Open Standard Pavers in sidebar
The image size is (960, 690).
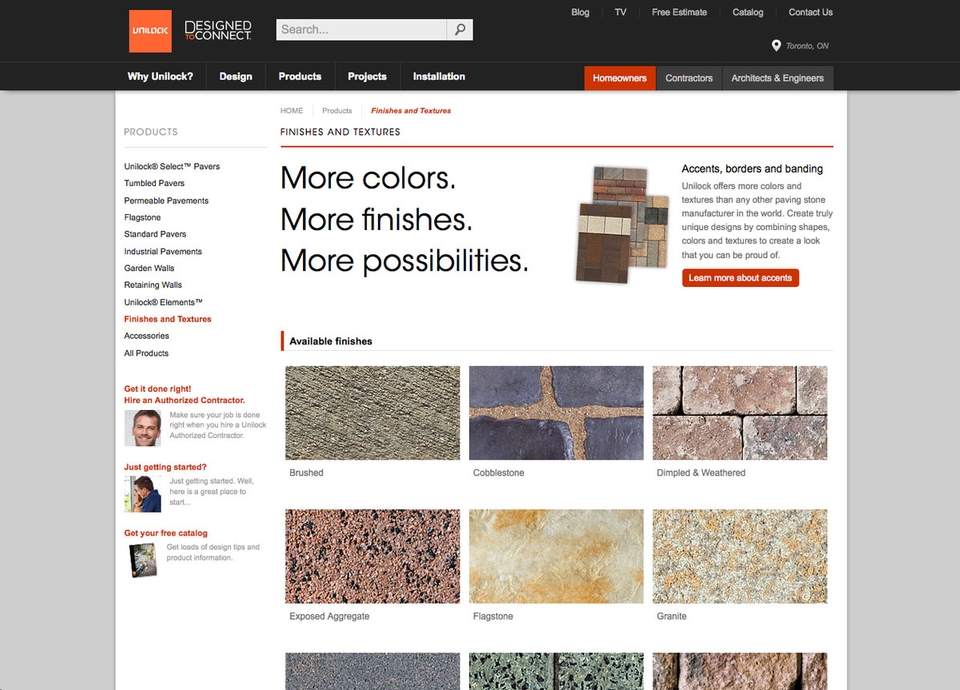(x=155, y=234)
